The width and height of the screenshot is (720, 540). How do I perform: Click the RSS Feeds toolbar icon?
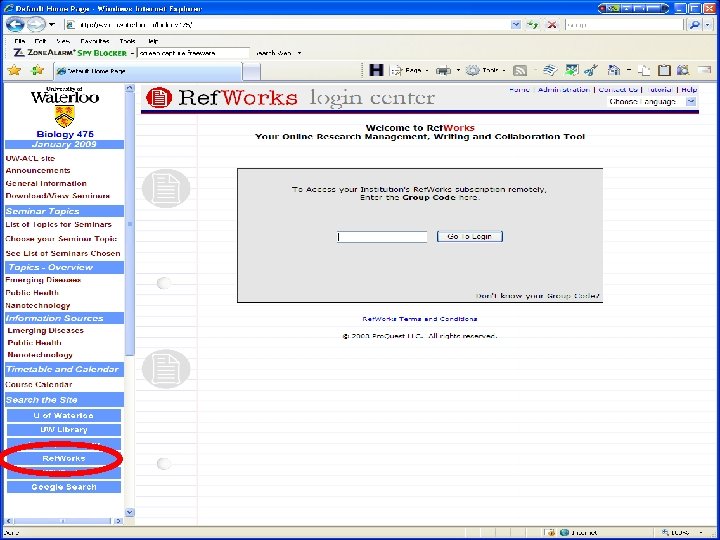(x=520, y=70)
